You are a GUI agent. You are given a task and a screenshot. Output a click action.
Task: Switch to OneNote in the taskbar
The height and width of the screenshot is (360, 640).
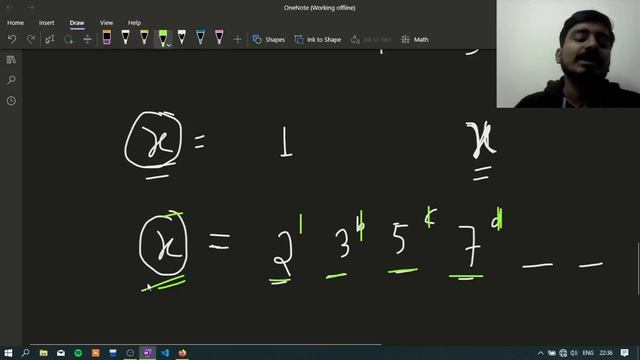coord(147,353)
